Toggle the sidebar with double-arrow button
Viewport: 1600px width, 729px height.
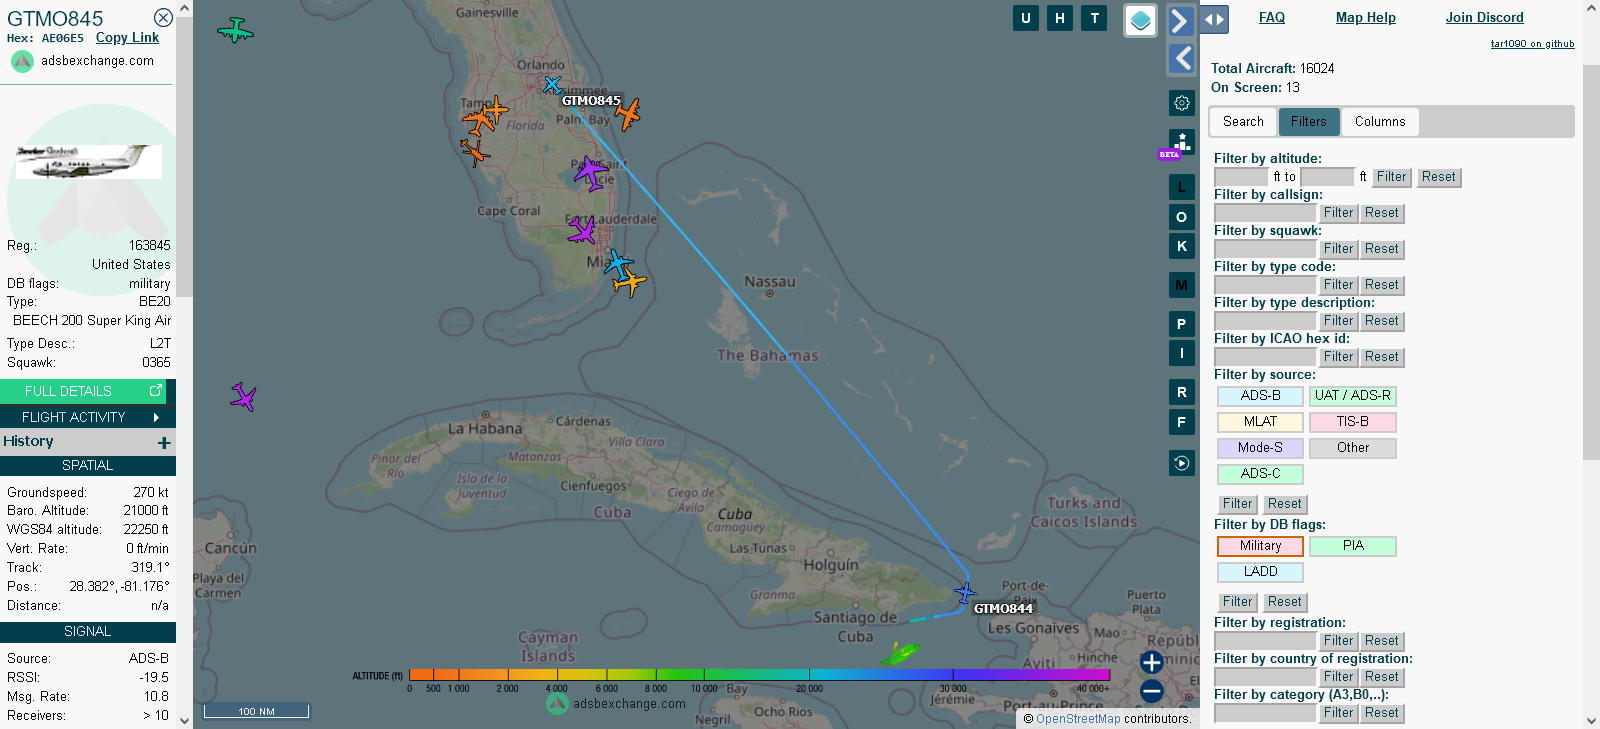tap(1214, 19)
